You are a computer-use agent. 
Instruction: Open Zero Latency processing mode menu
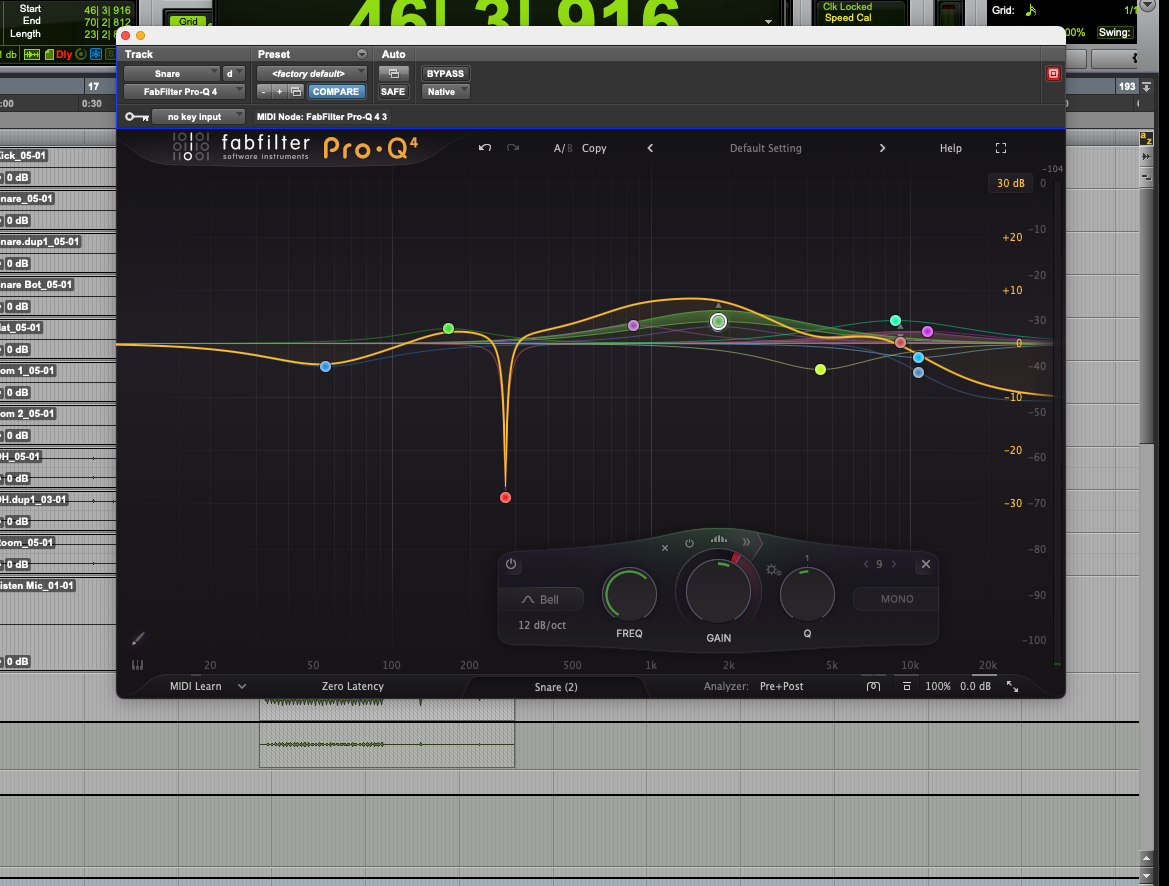353,686
